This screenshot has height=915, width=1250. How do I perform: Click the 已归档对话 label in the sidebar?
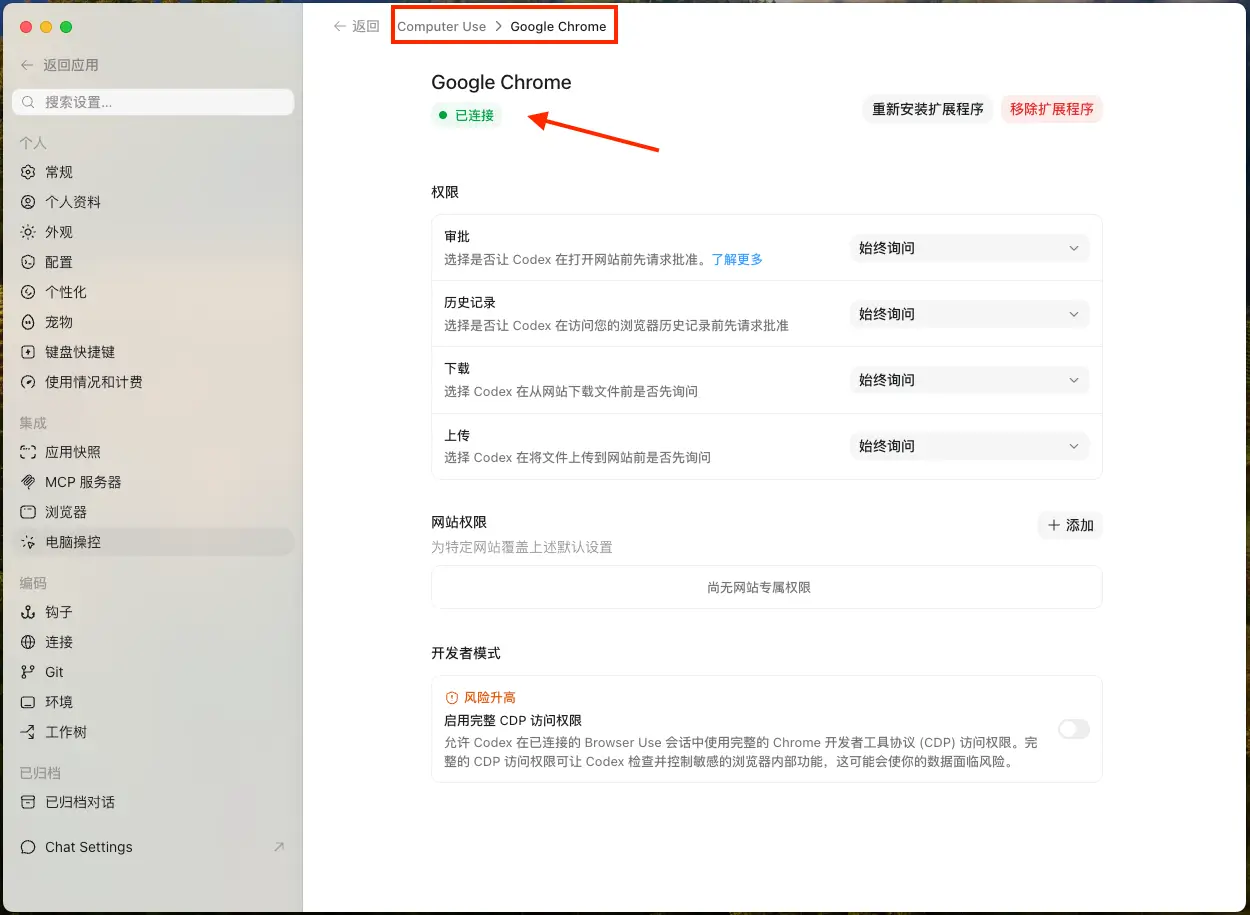pos(80,802)
